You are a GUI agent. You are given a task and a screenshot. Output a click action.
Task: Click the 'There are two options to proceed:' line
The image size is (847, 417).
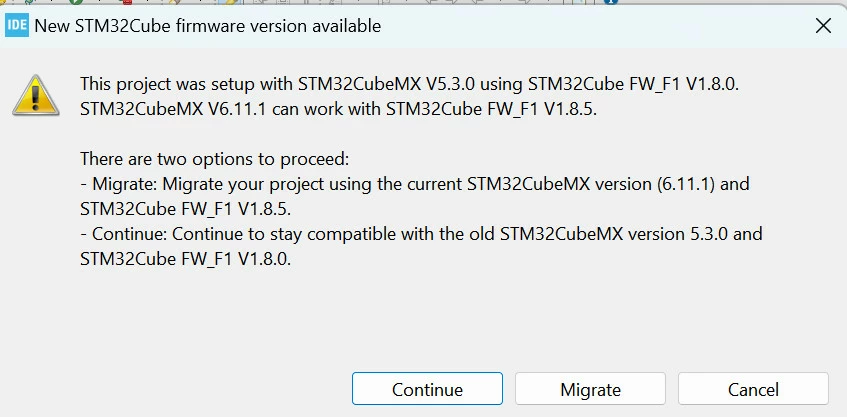(215, 159)
